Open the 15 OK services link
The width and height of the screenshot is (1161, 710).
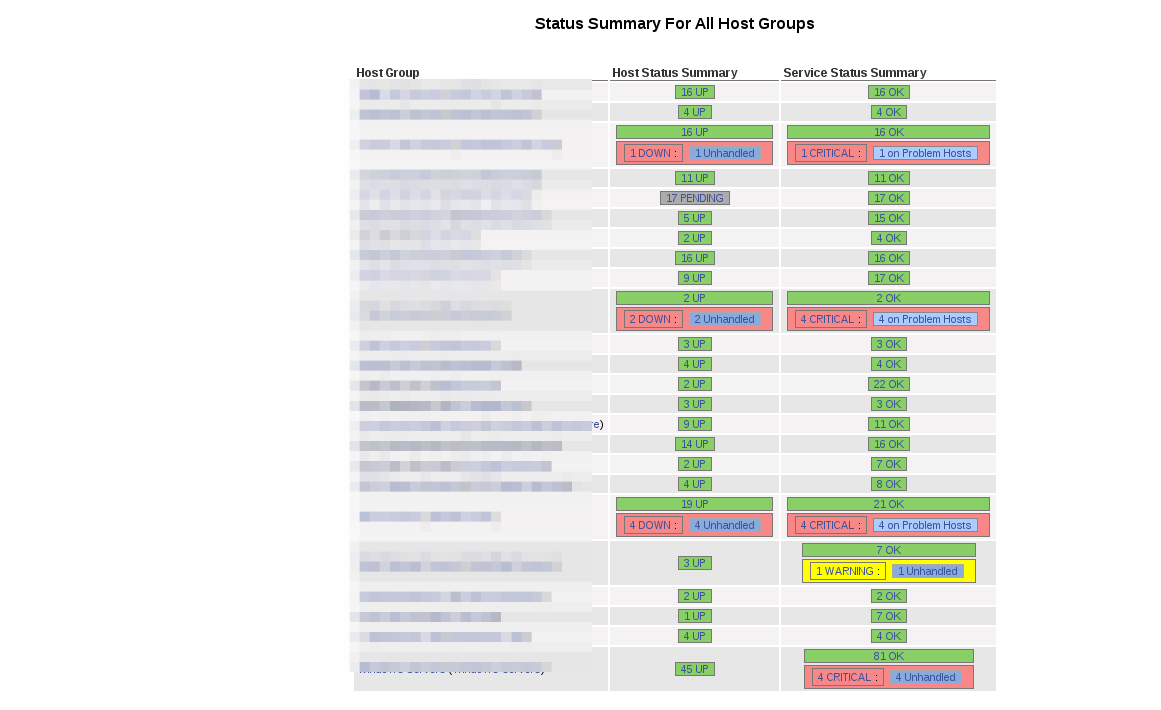[888, 218]
